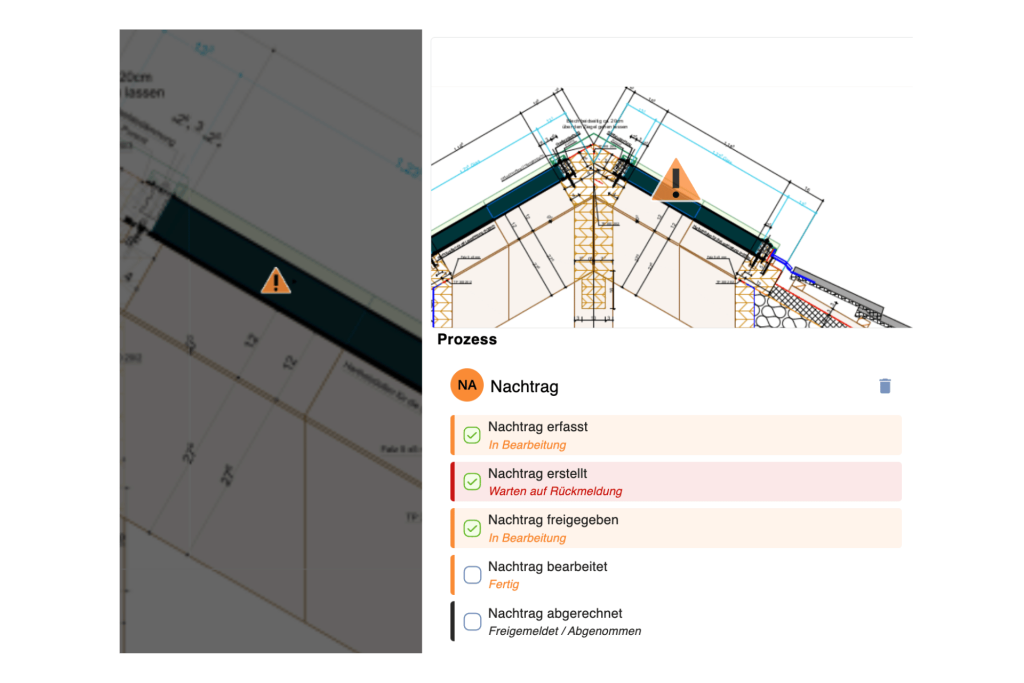The image size is (1024, 683).
Task: Open the 'Freigemeldet / Abgenommen' status
Action: pos(564,632)
